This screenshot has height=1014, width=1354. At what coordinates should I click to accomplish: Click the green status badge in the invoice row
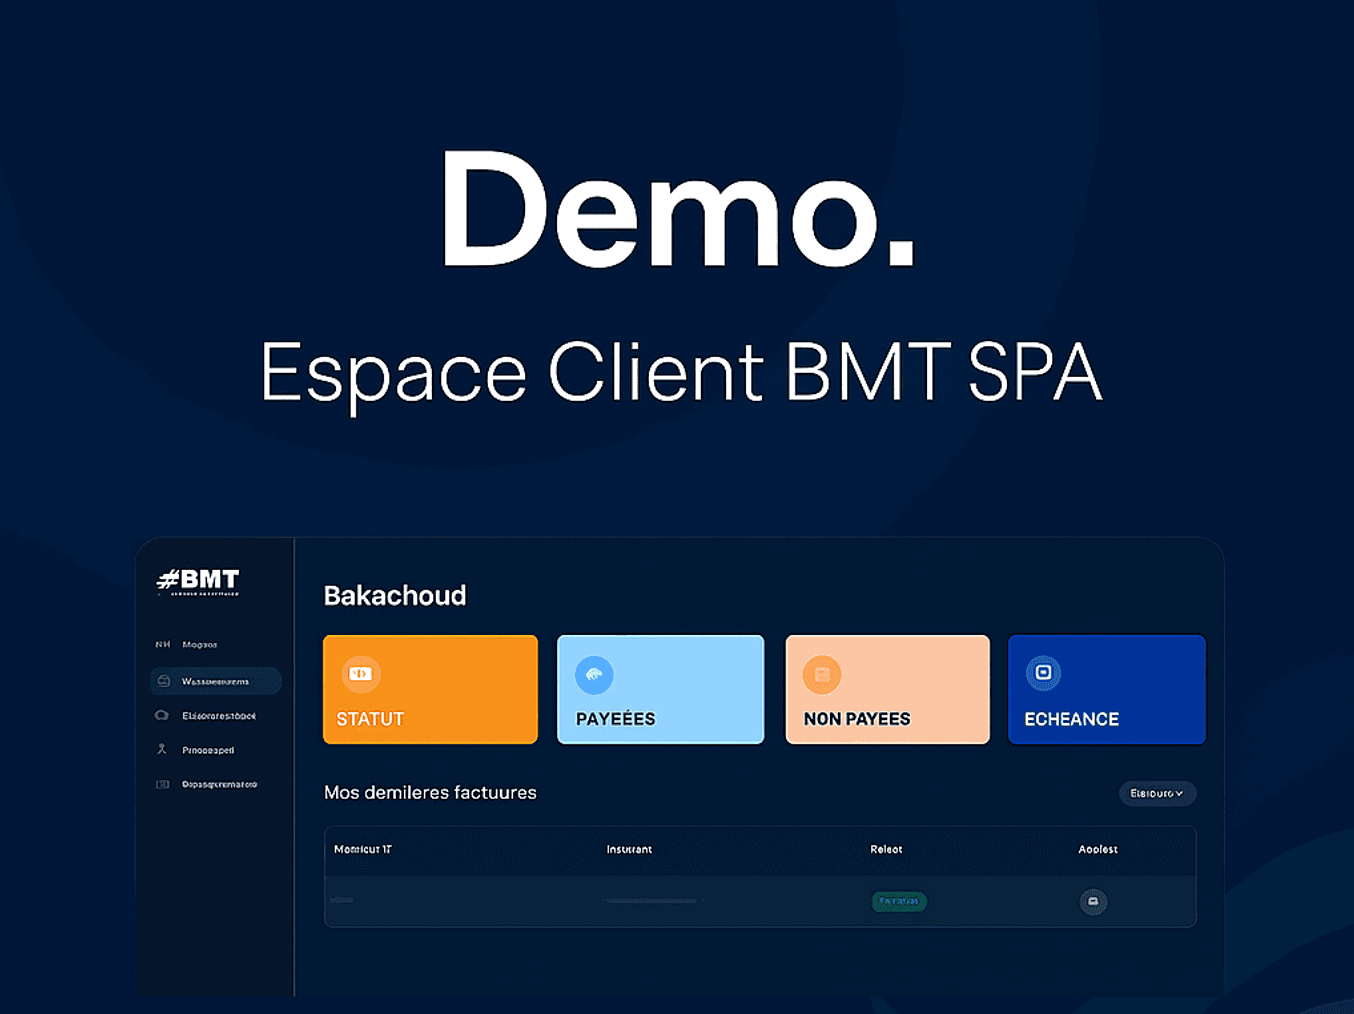coord(899,901)
